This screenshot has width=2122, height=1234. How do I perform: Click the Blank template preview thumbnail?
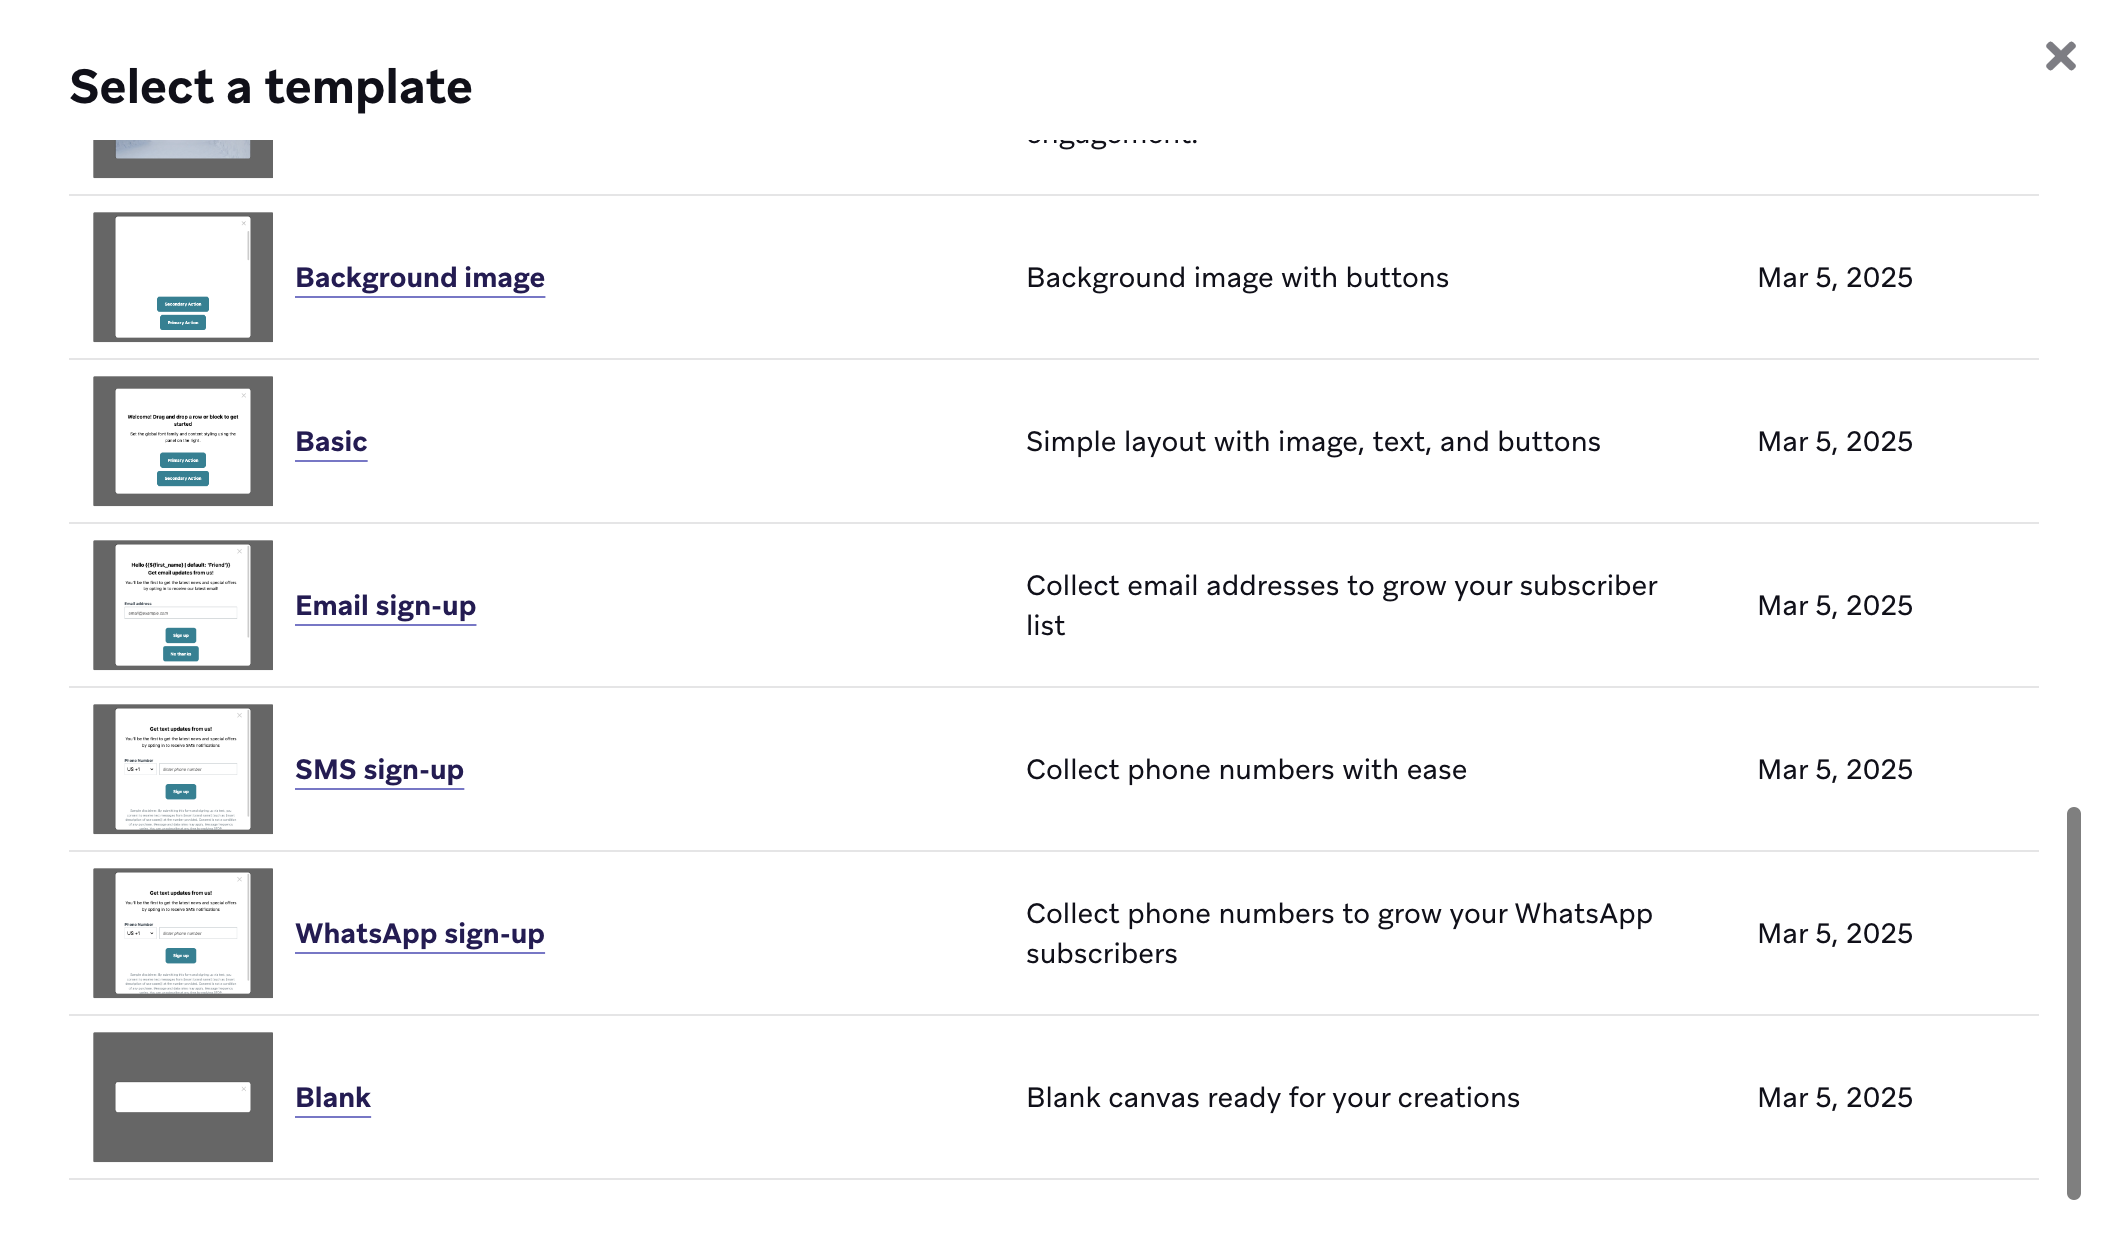(183, 1097)
